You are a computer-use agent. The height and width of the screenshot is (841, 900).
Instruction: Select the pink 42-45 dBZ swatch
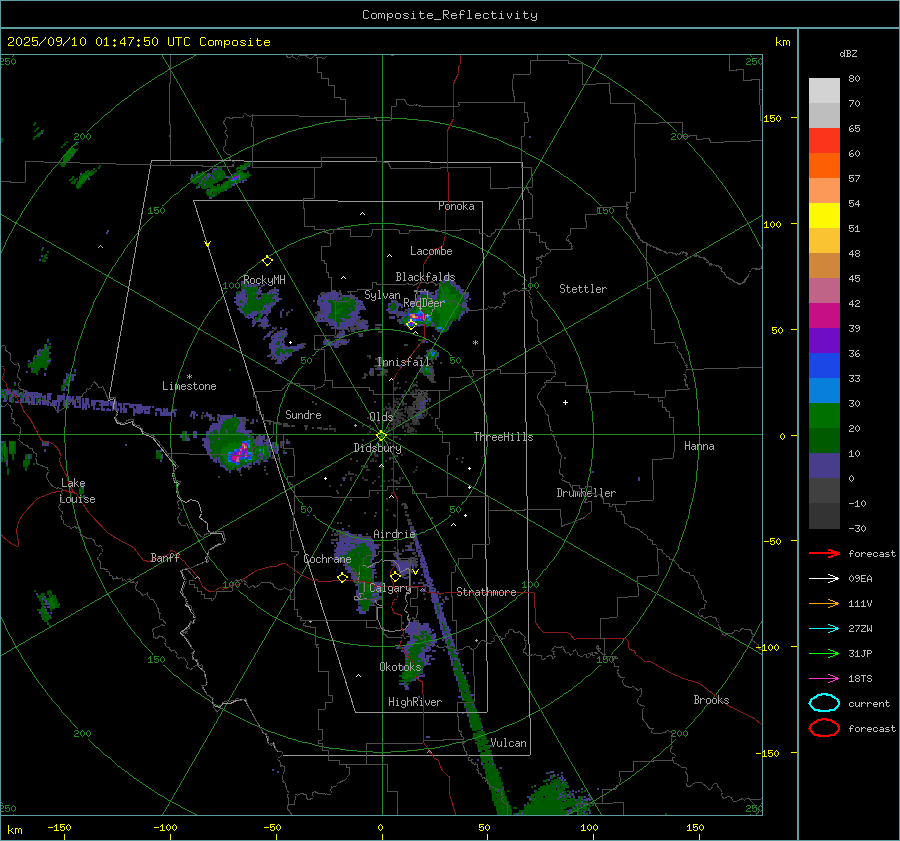(x=824, y=290)
